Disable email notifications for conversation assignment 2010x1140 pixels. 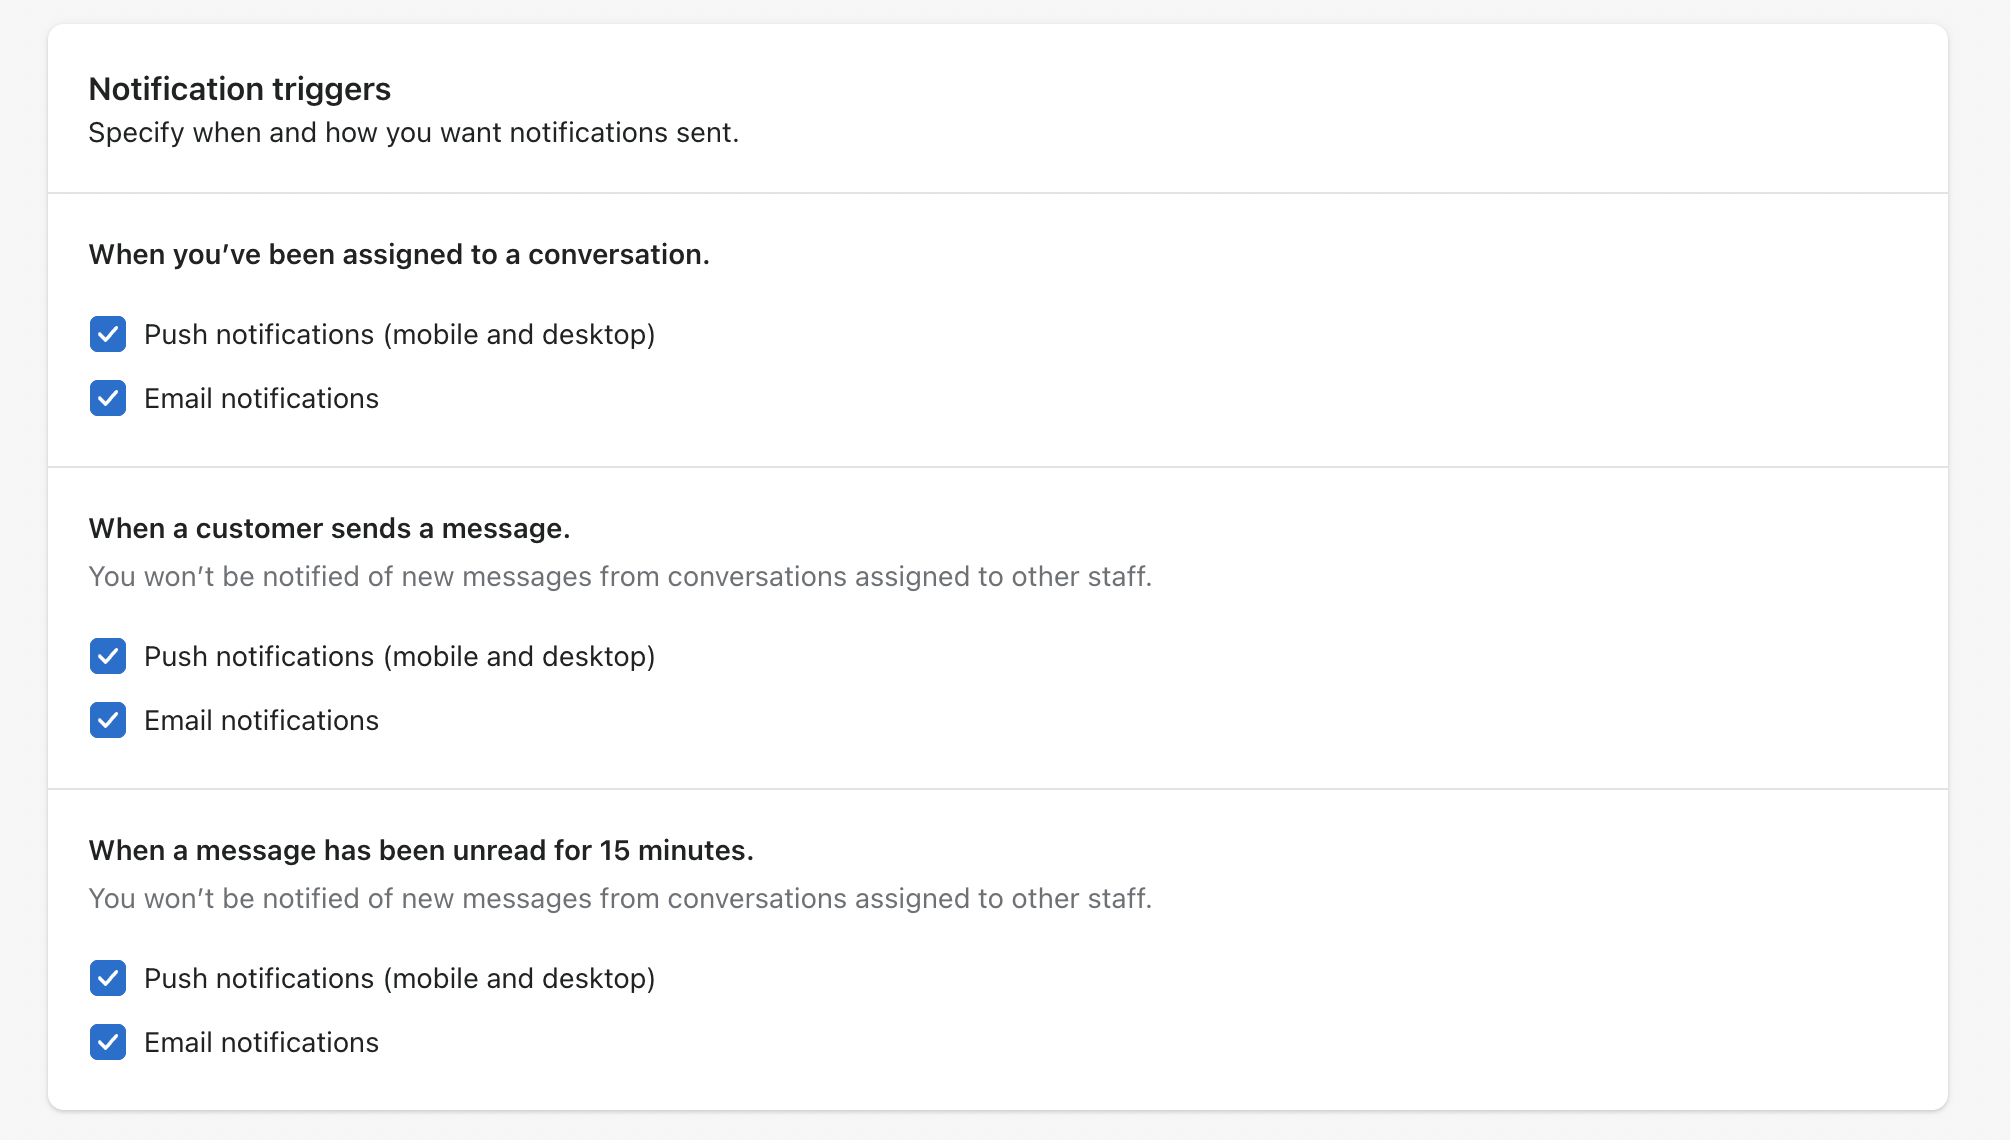coord(107,397)
